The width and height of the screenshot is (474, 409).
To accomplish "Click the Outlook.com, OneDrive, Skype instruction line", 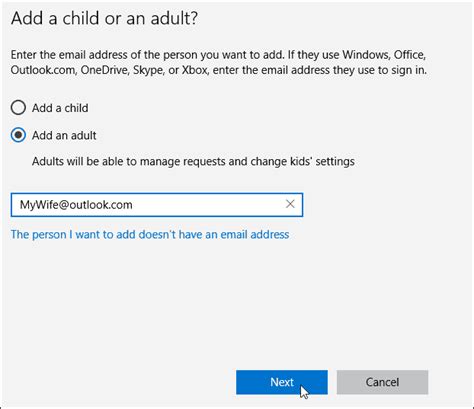I will click(219, 70).
